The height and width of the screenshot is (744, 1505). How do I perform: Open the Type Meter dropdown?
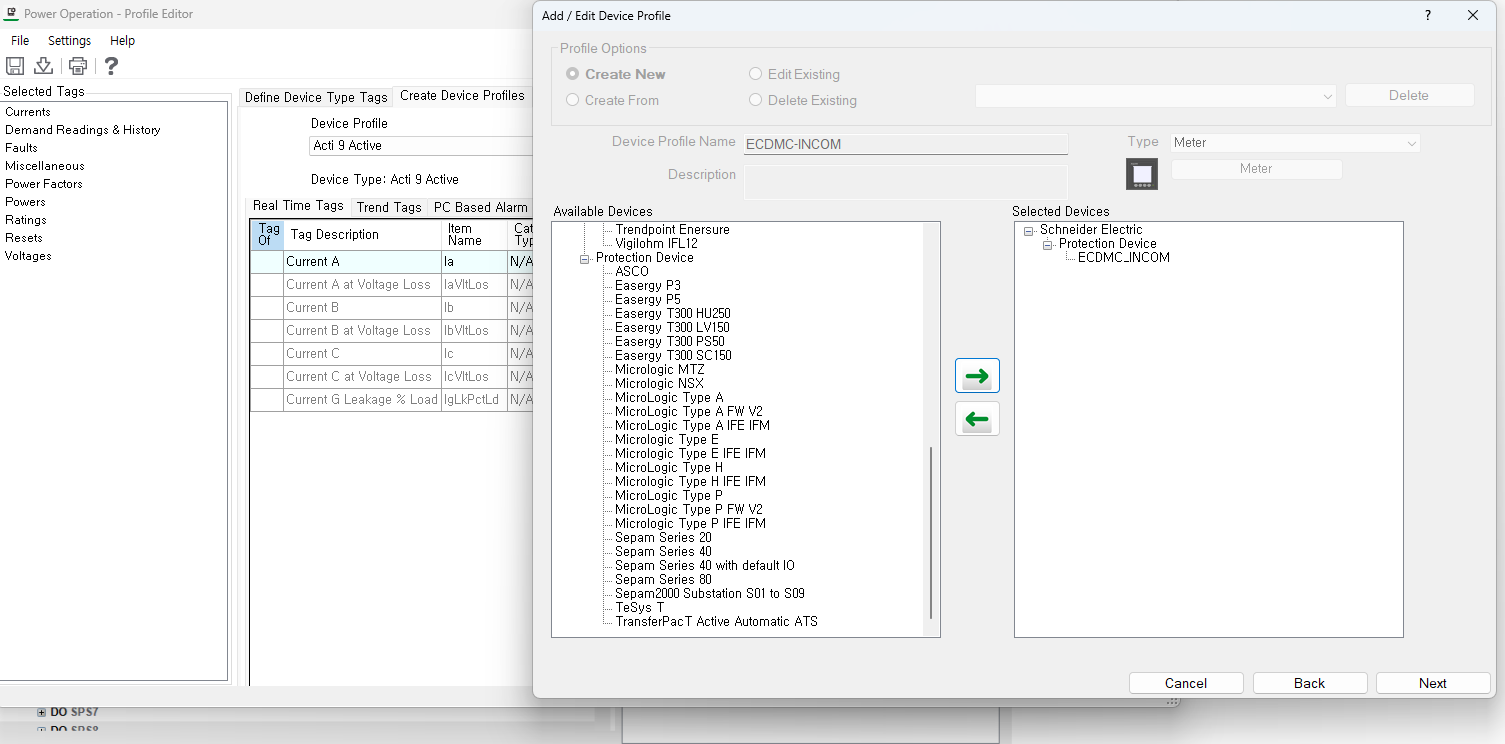point(1295,143)
